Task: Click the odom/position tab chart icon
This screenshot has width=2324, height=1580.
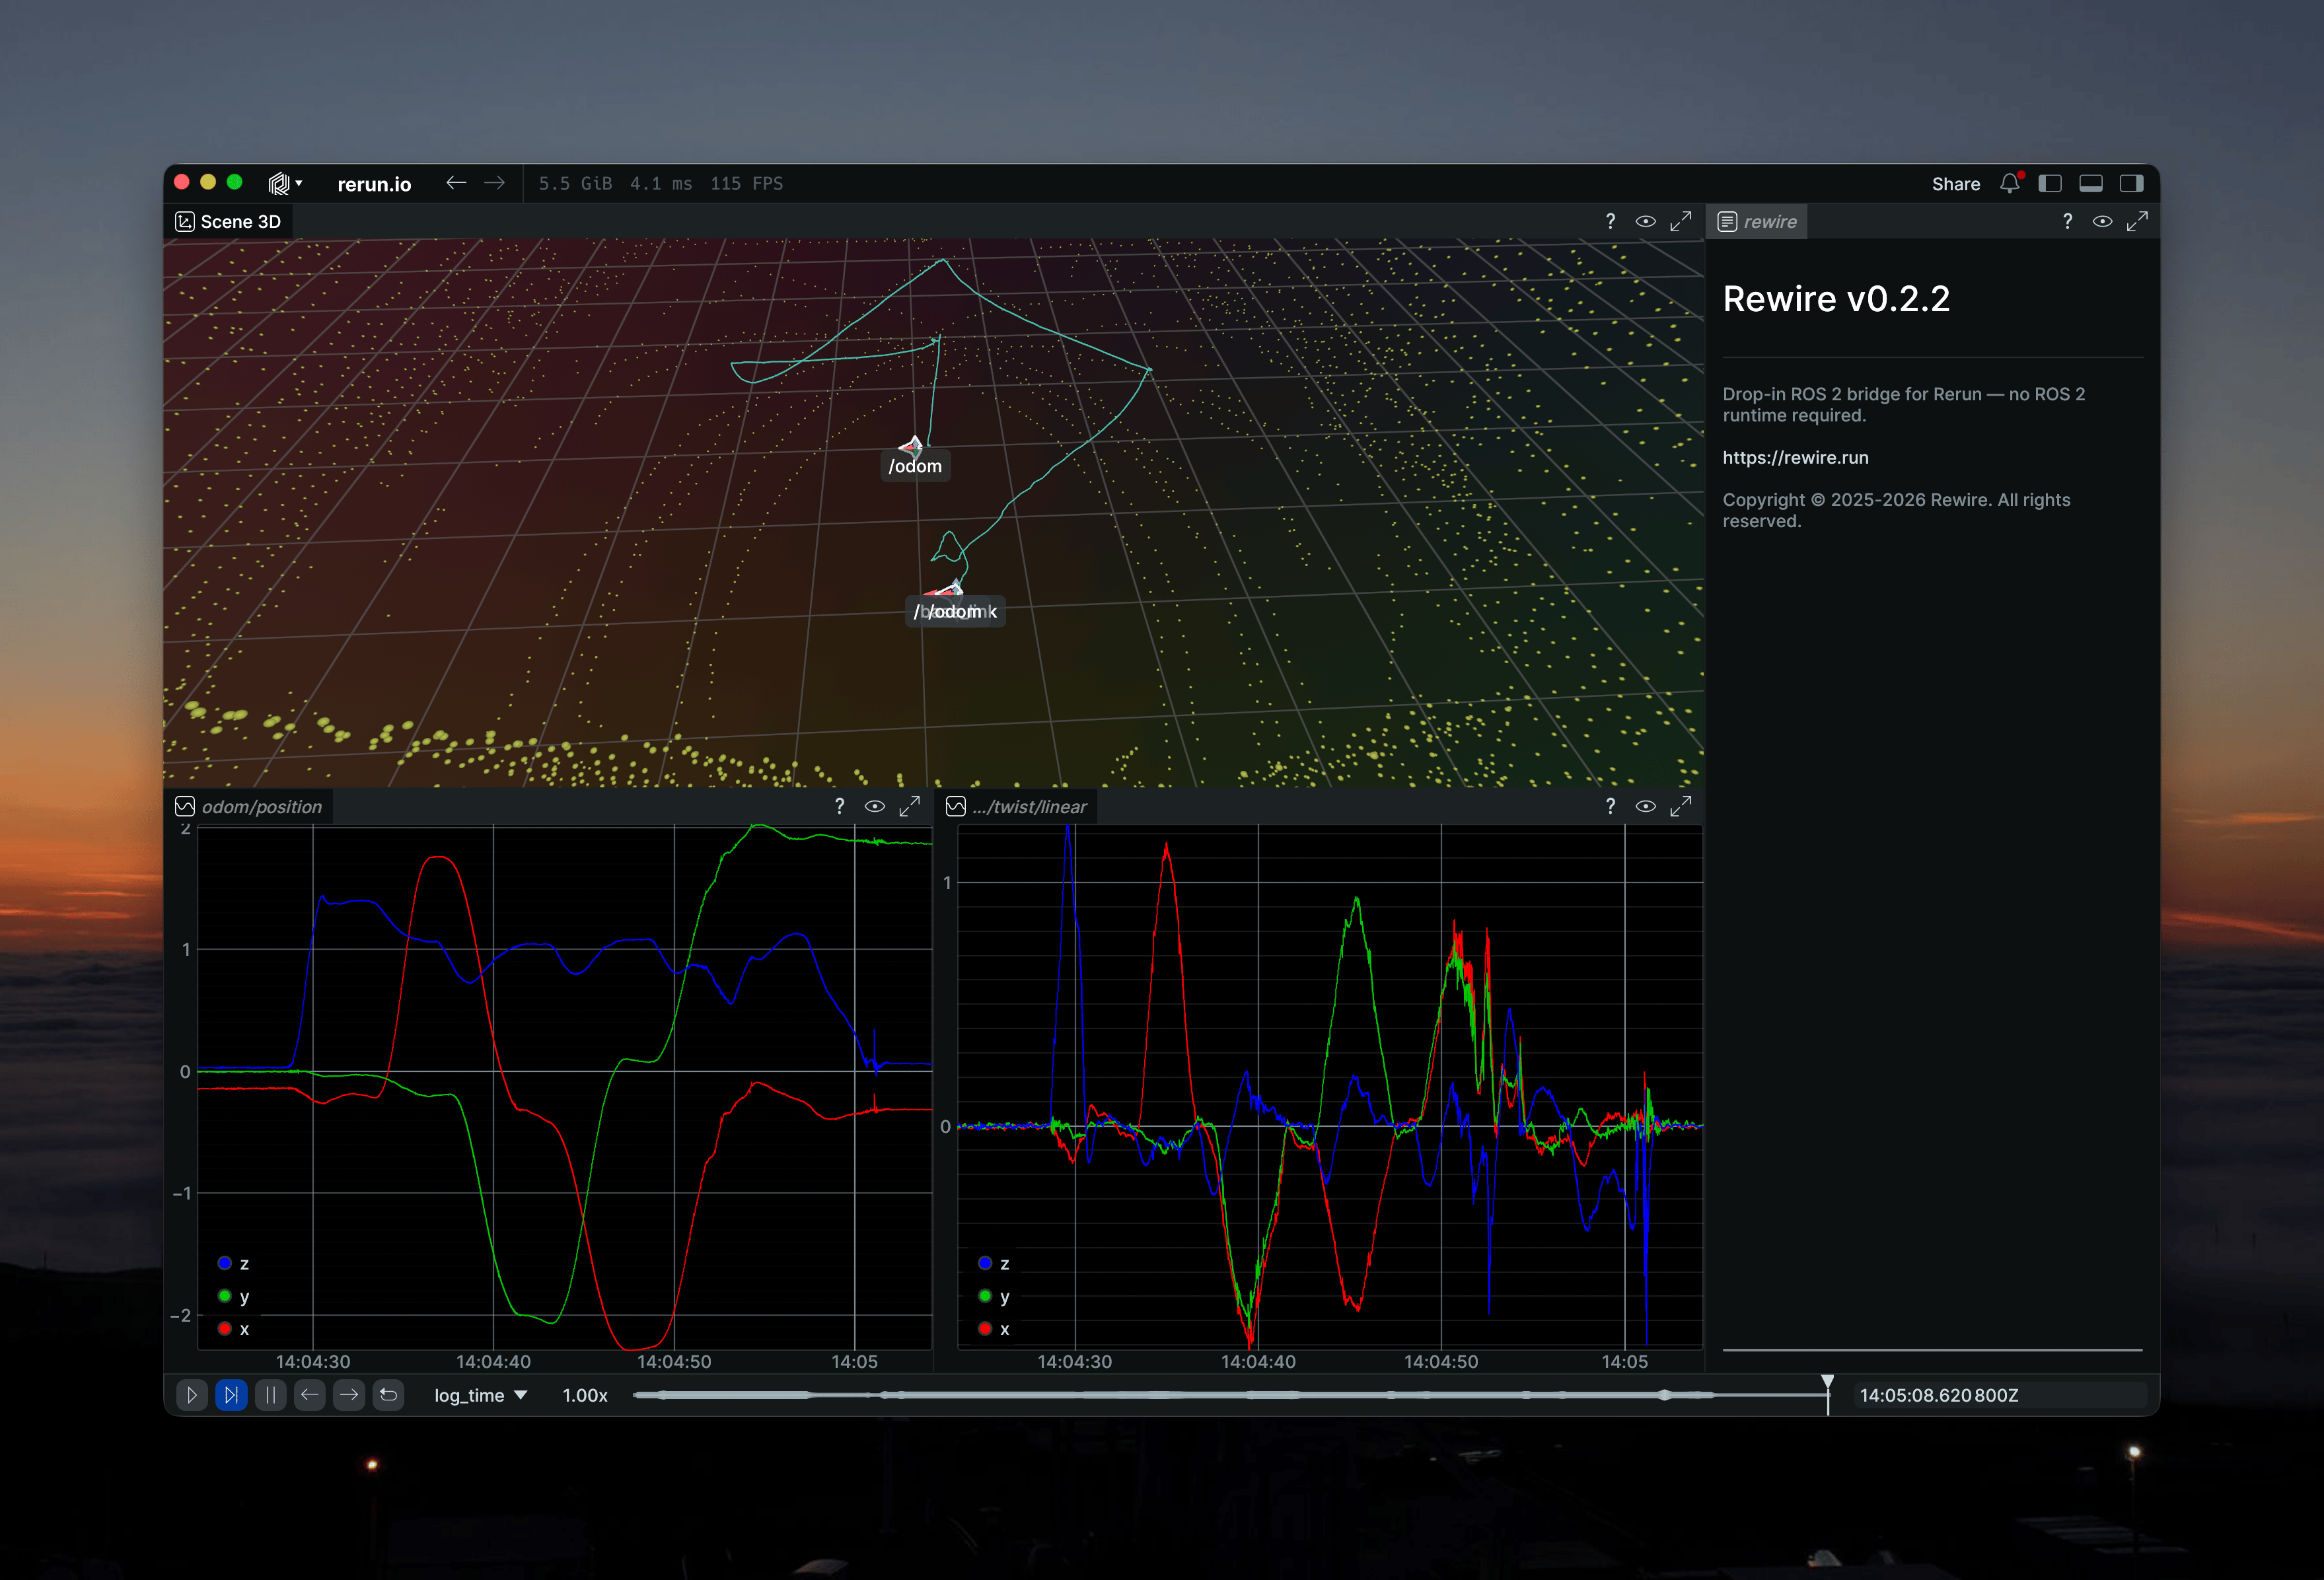Action: point(185,807)
